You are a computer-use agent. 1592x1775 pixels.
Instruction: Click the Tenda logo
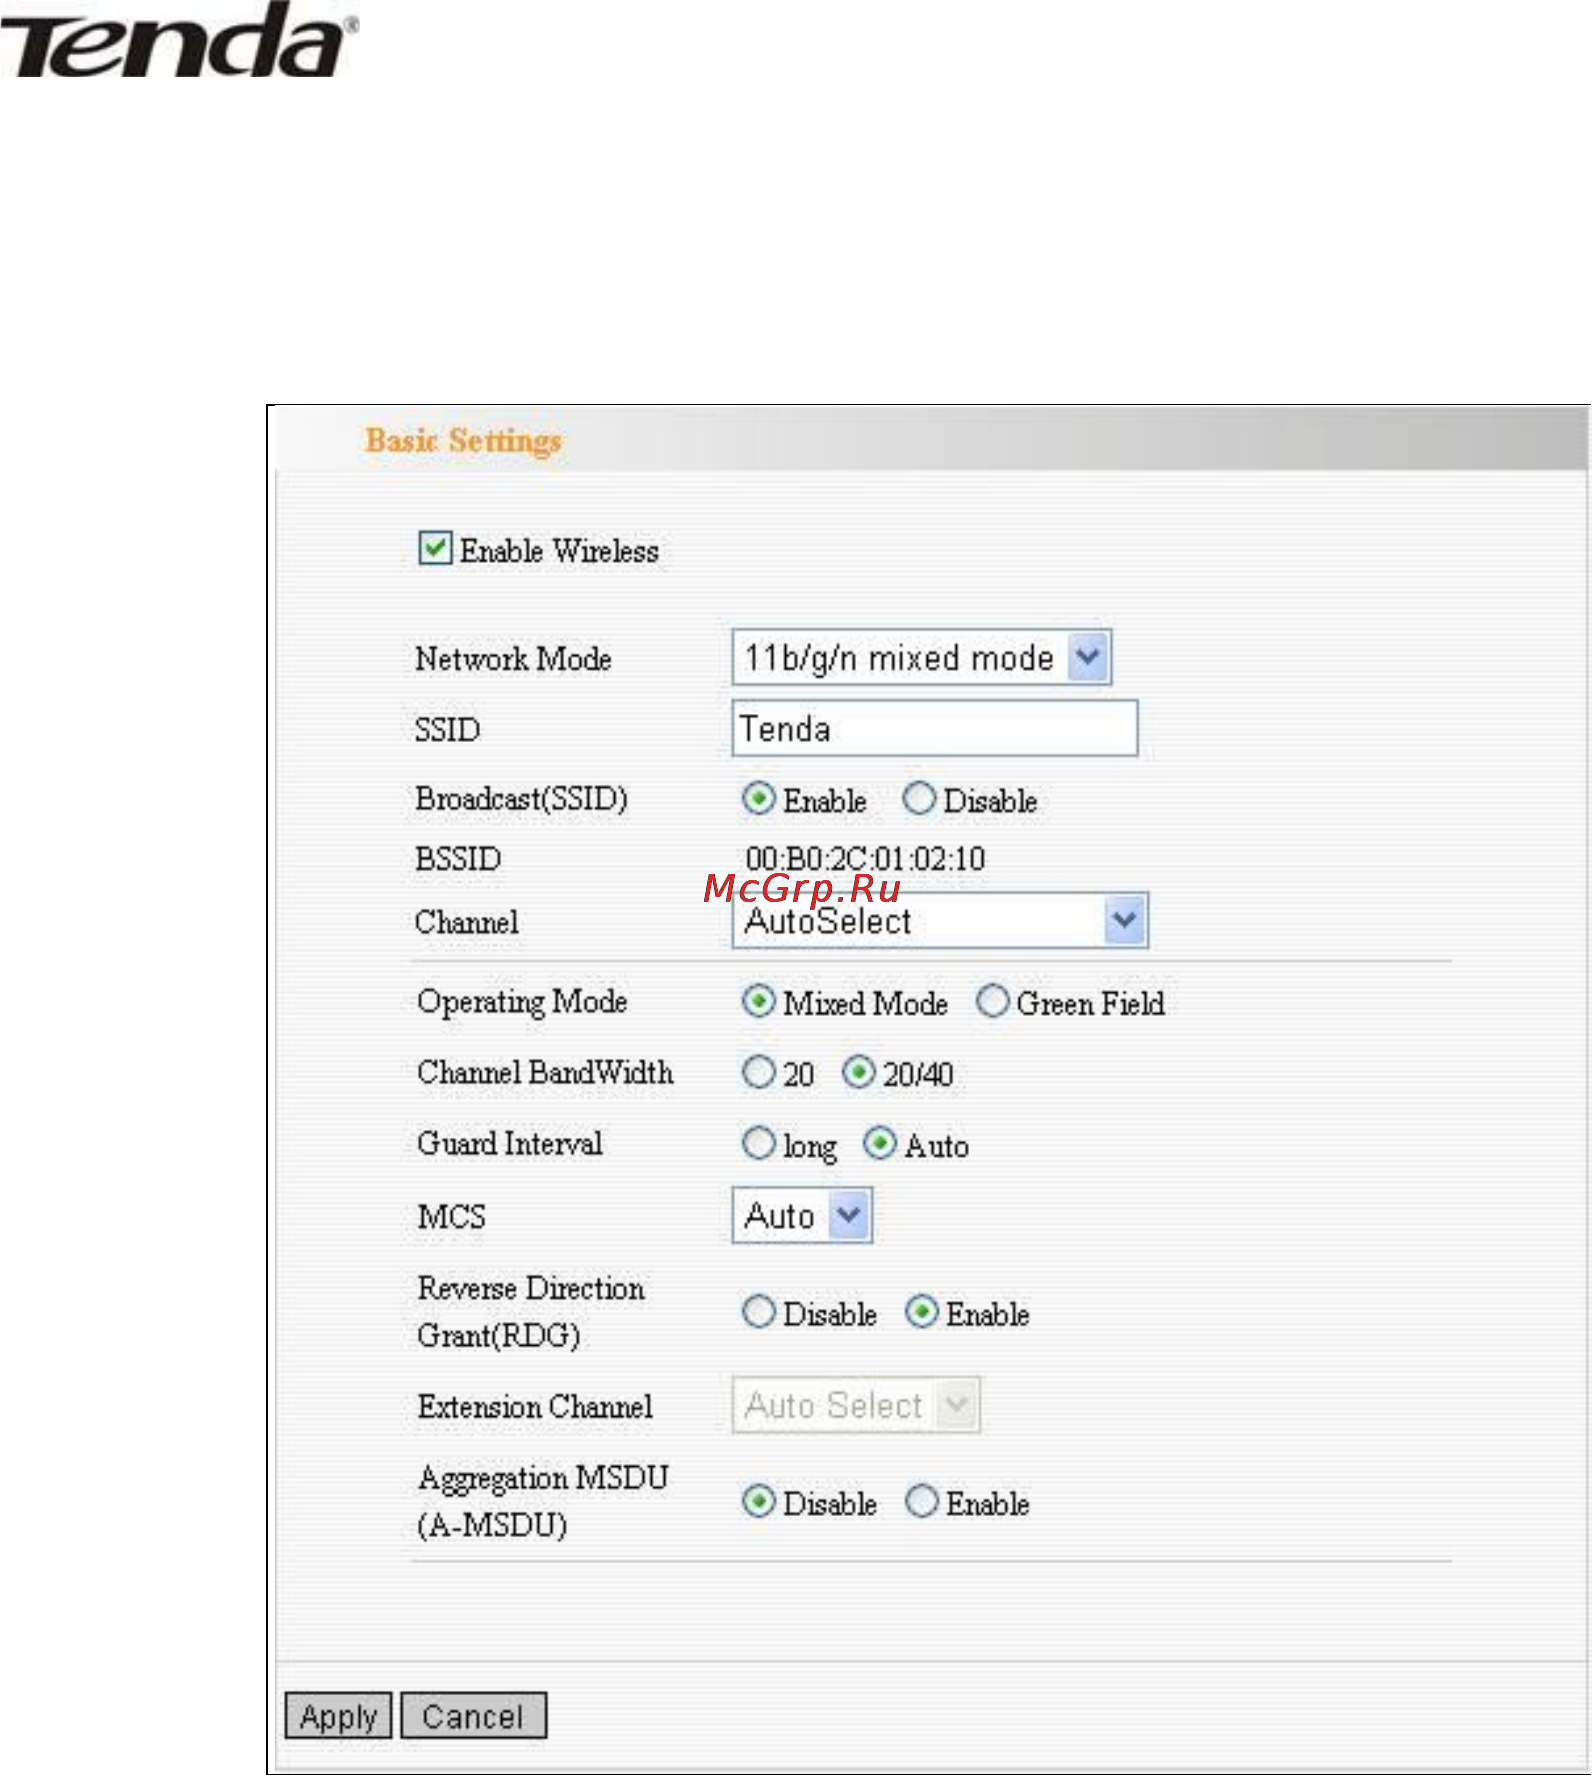click(x=178, y=40)
